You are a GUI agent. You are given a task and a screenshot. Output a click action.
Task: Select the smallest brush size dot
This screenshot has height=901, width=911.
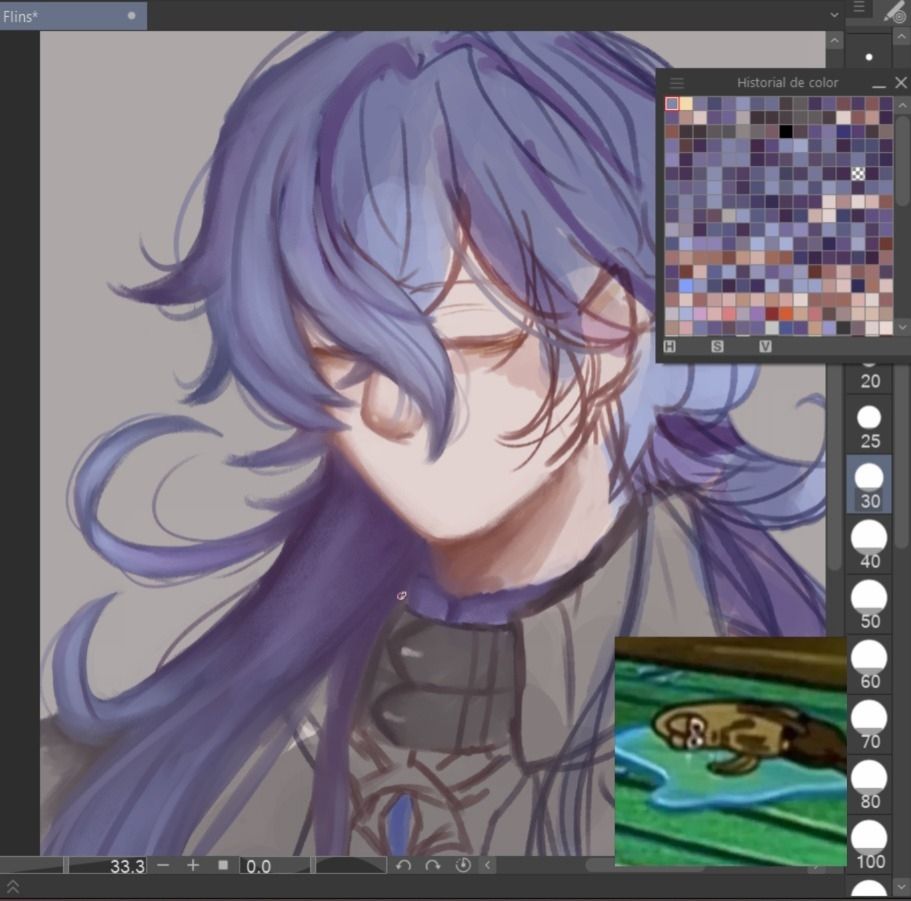(869, 57)
